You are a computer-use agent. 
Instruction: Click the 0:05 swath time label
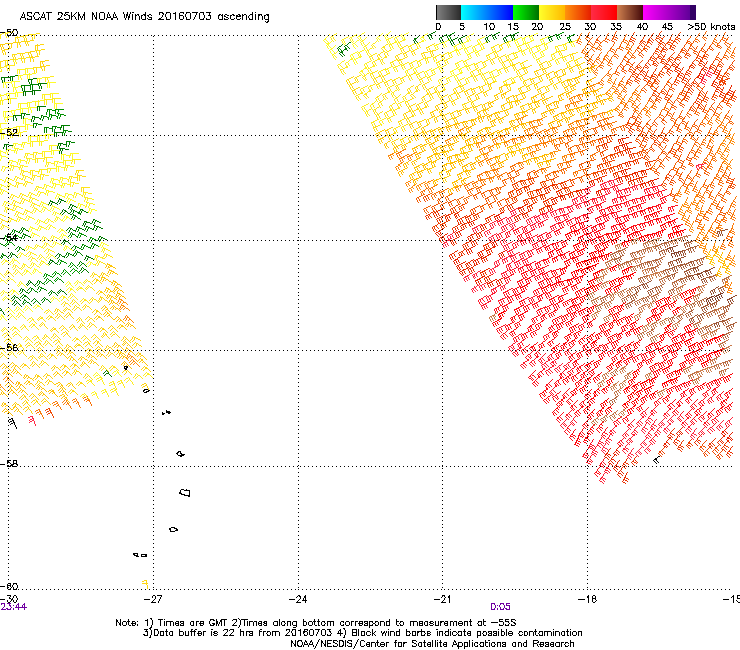[x=500, y=607]
